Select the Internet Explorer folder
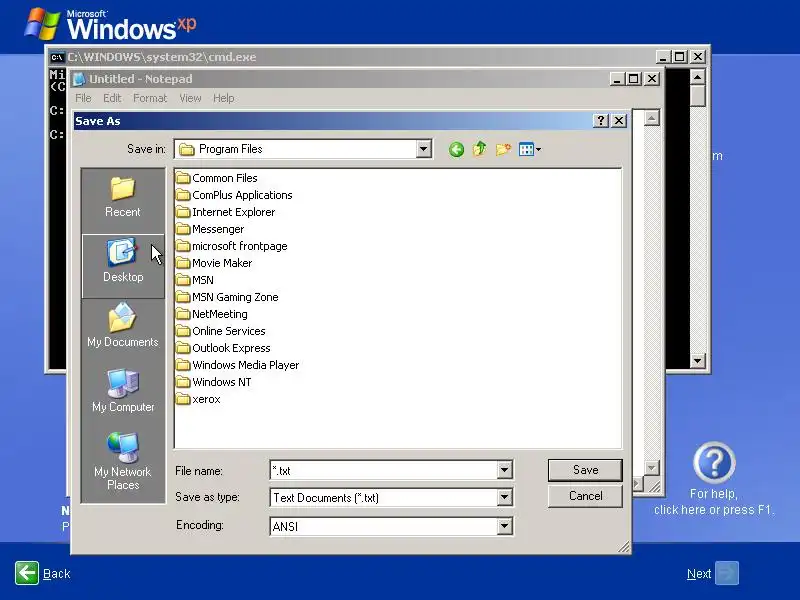 click(x=226, y=212)
